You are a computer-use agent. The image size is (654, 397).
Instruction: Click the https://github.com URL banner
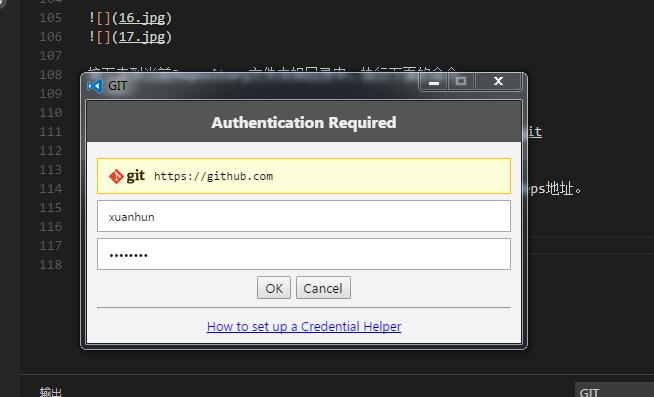coord(304,176)
